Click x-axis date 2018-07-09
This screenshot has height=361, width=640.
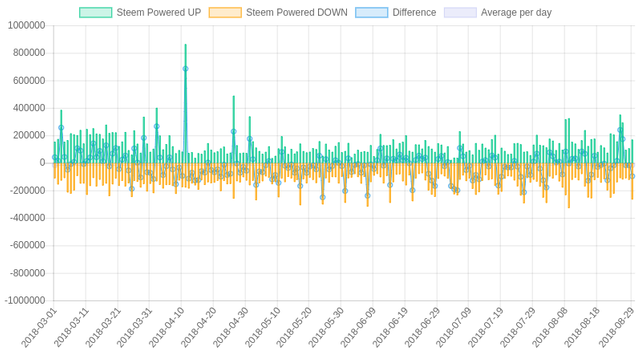(x=453, y=328)
